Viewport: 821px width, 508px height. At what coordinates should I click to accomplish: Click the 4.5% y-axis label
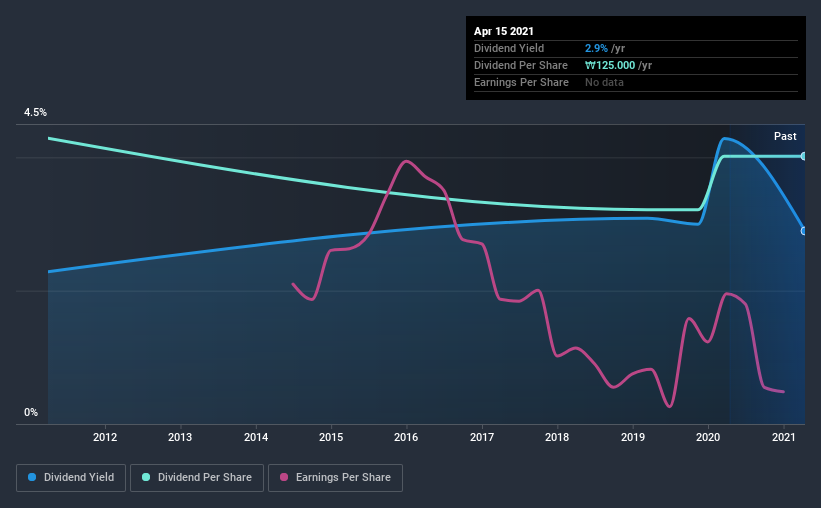point(35,113)
